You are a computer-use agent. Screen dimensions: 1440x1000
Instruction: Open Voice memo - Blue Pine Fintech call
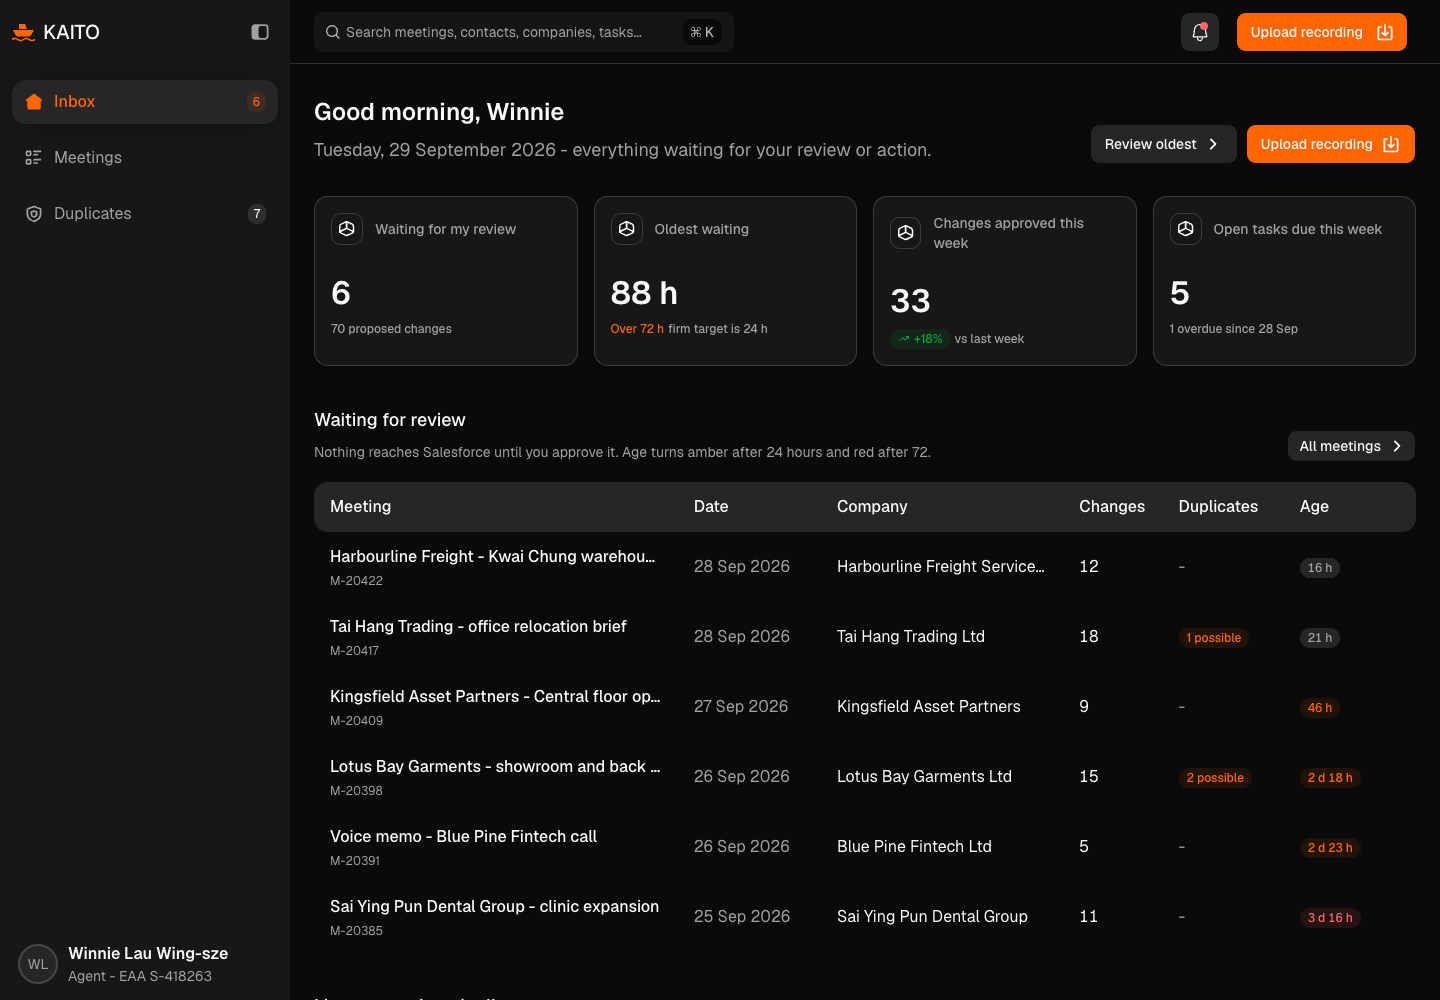865,847
